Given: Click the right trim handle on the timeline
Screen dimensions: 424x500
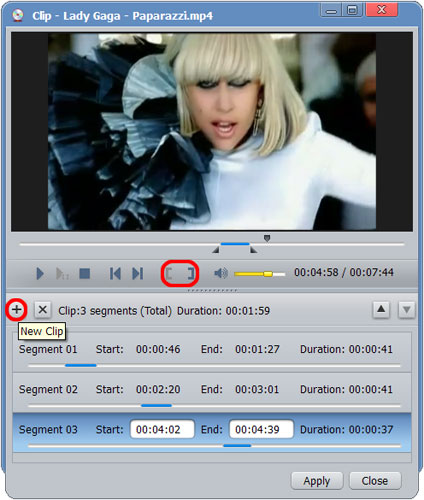Looking at the screenshot, I should point(254,250).
